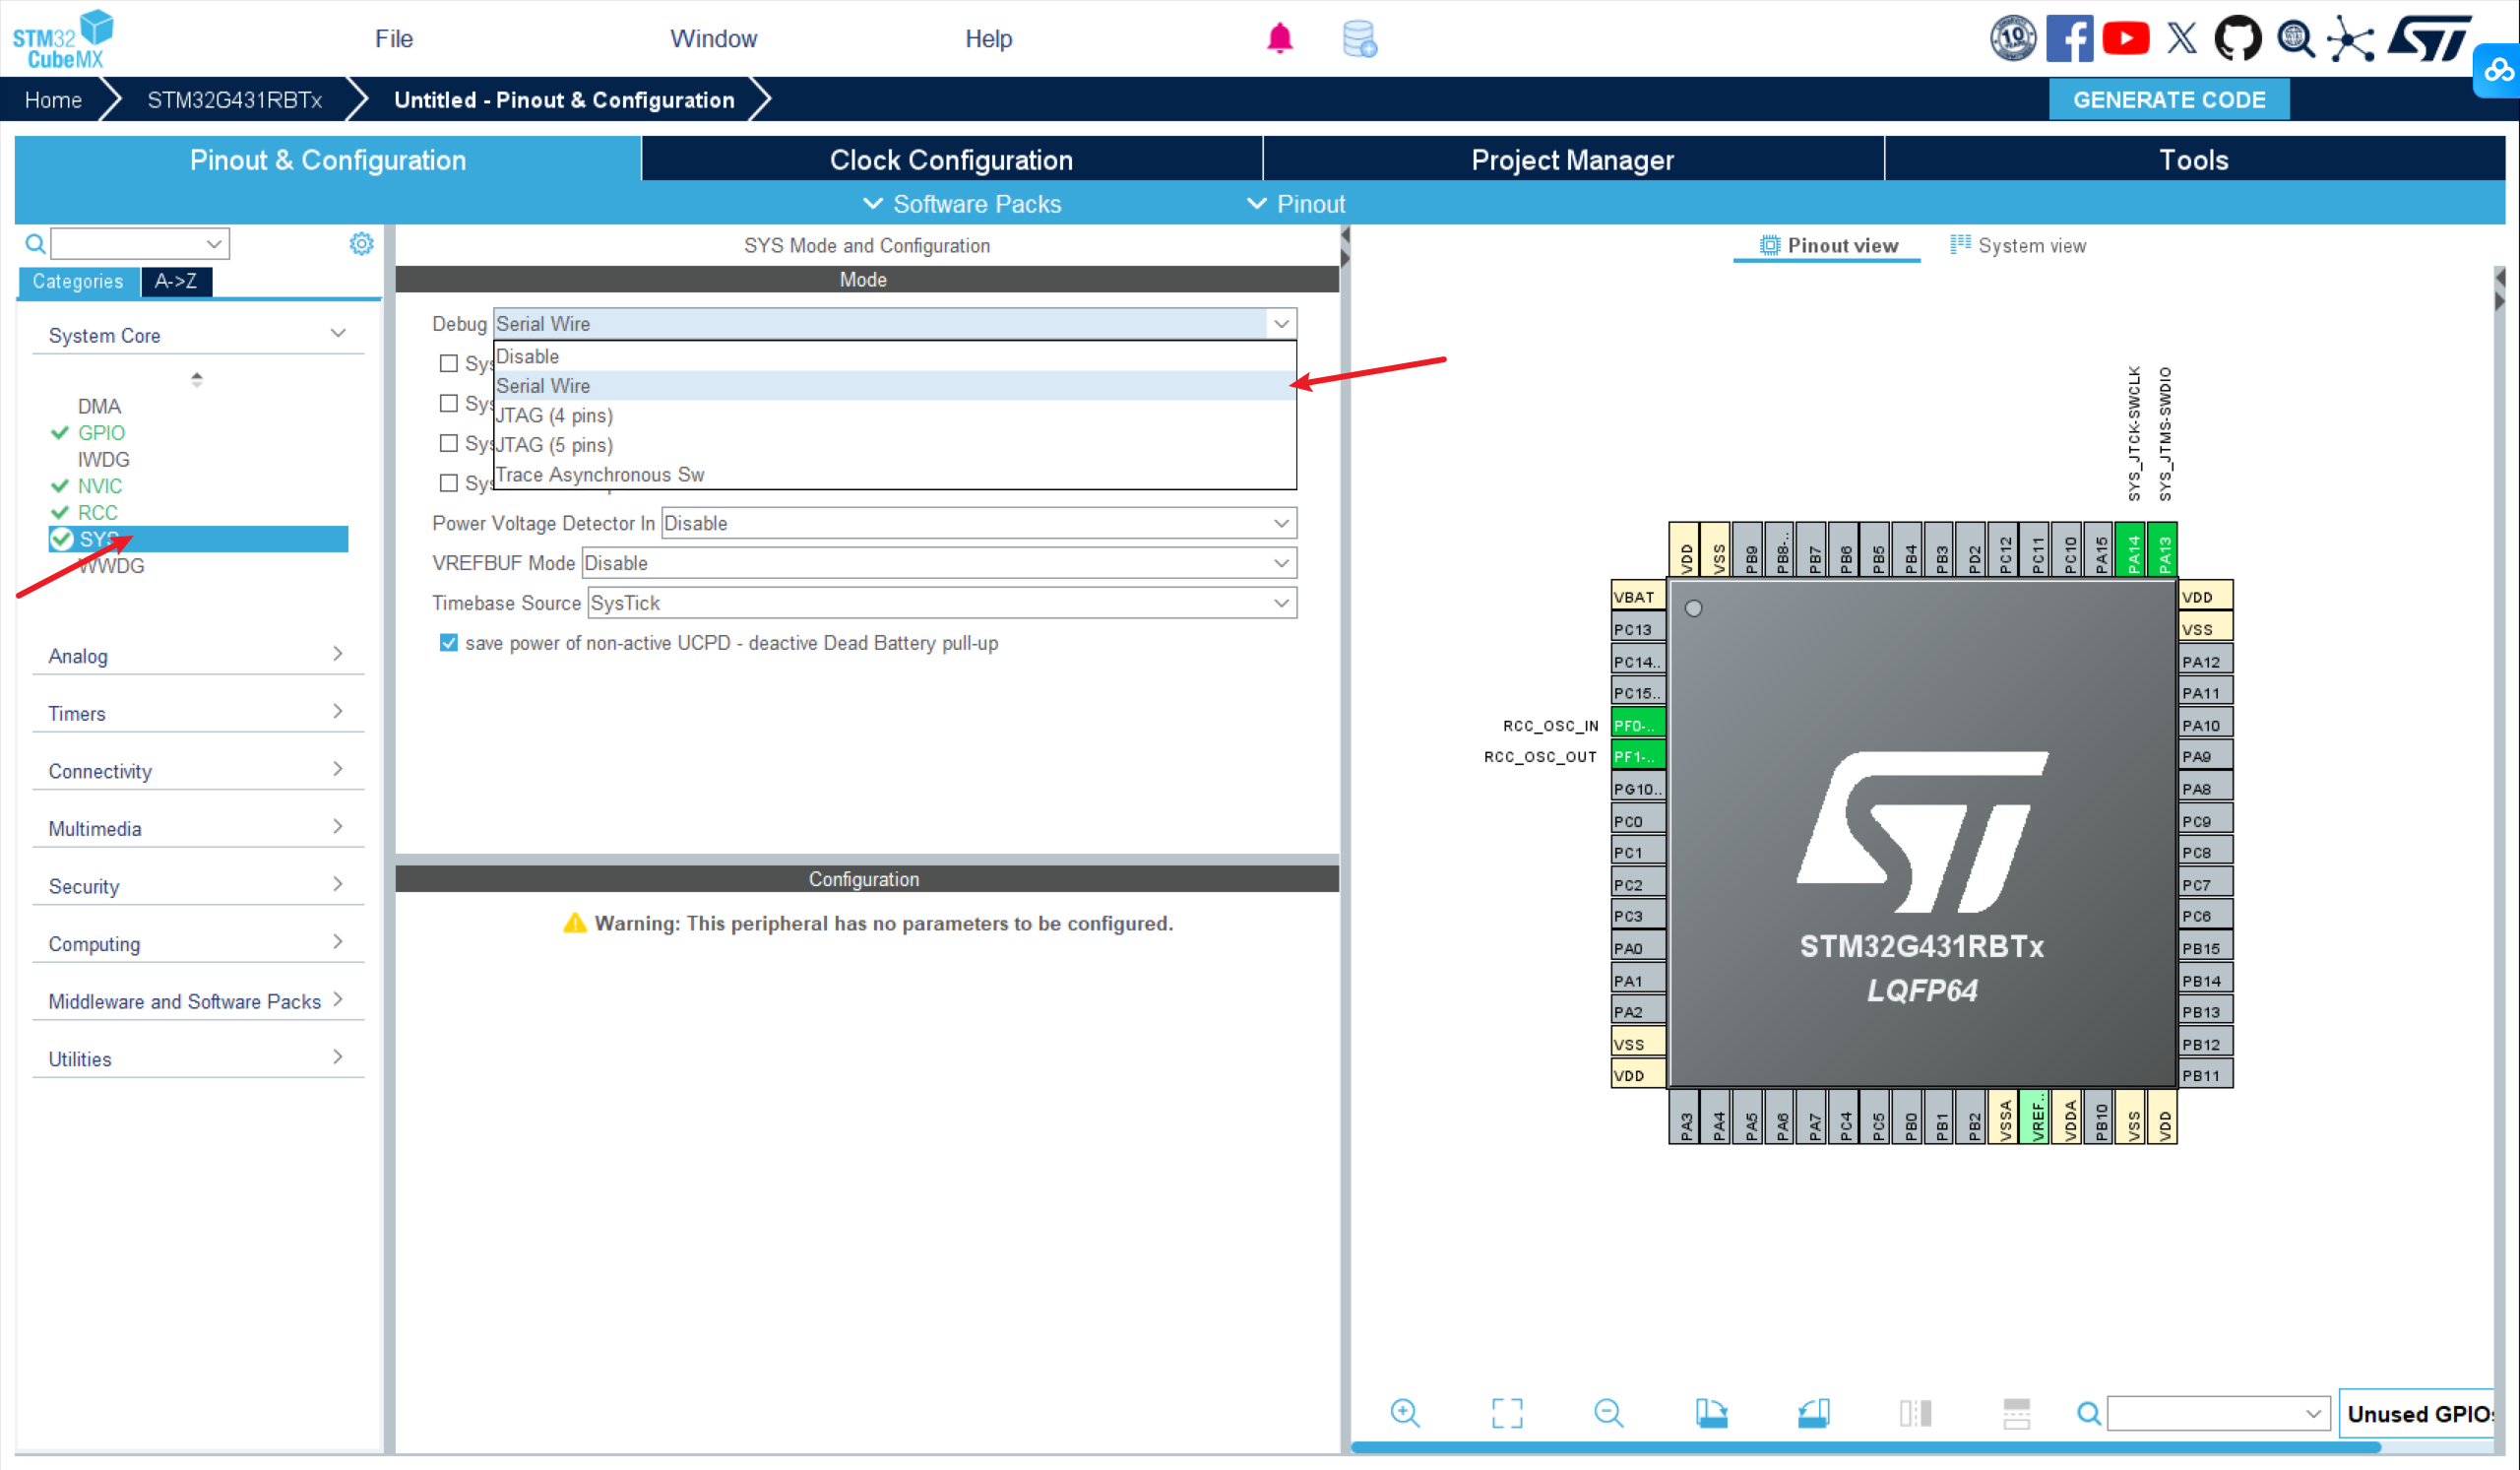The width and height of the screenshot is (2520, 1470).
Task: Click the red notification bell icon
Action: (1279, 39)
